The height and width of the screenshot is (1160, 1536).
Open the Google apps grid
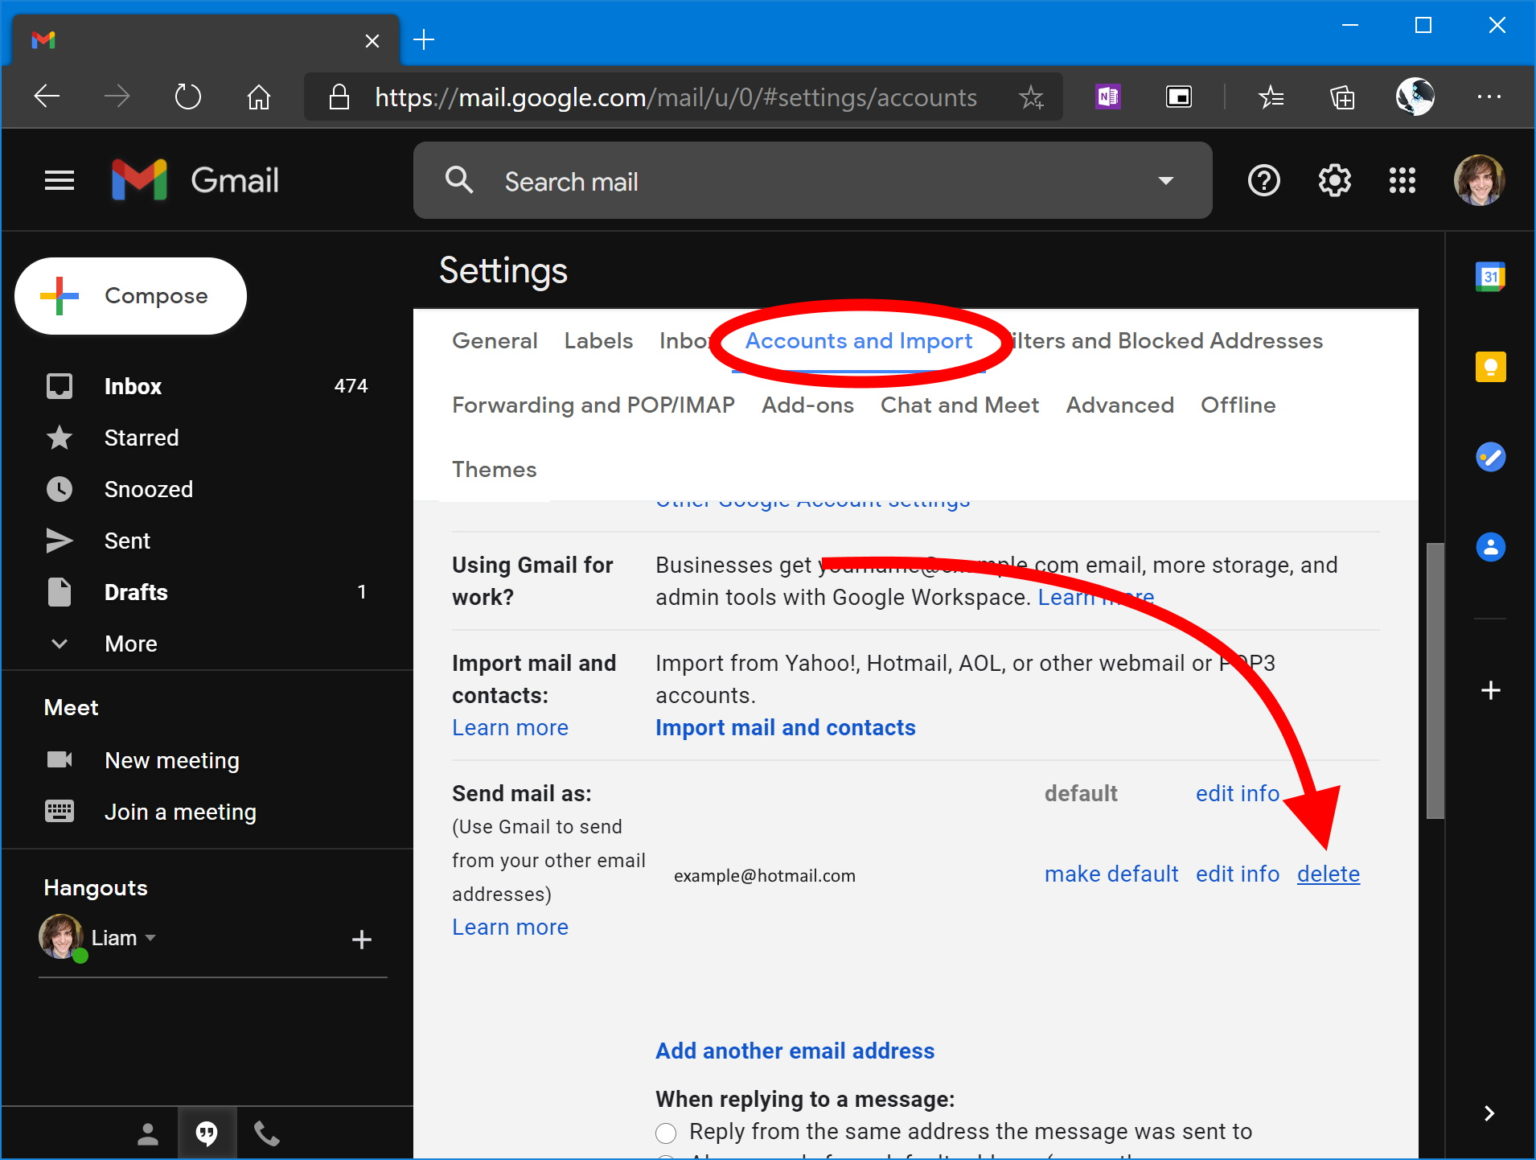point(1402,180)
